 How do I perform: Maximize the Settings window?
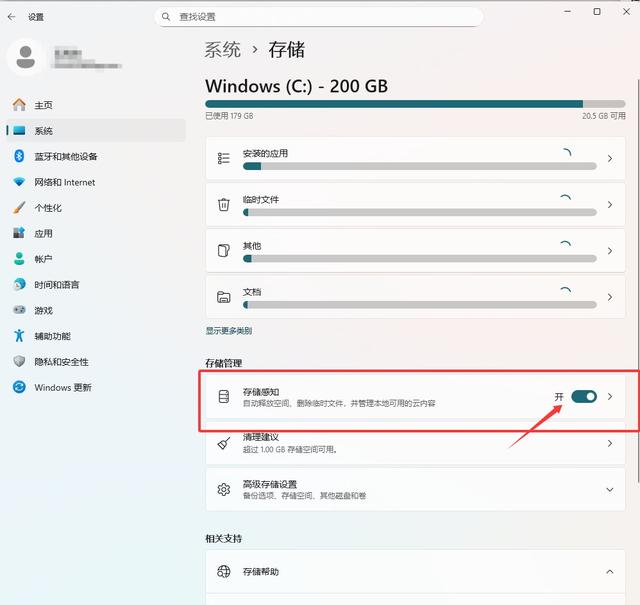[x=597, y=11]
